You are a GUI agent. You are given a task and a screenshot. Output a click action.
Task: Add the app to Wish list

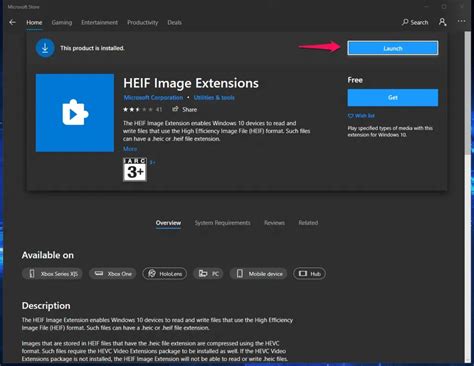361,116
